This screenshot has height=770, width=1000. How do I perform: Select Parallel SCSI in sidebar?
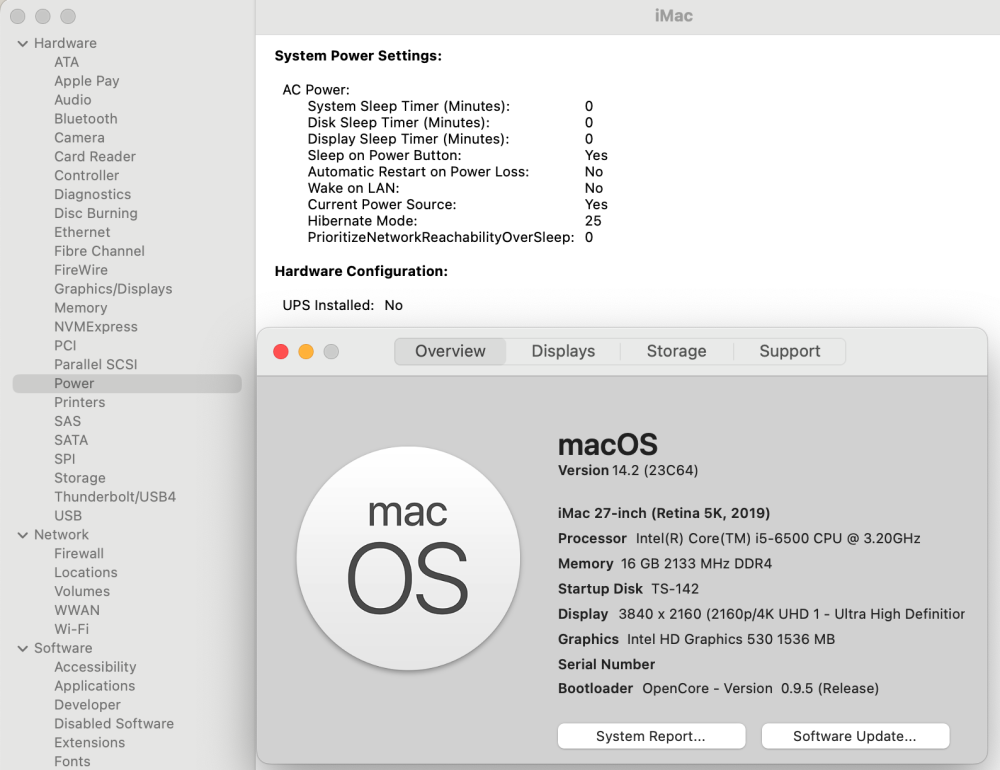click(96, 365)
